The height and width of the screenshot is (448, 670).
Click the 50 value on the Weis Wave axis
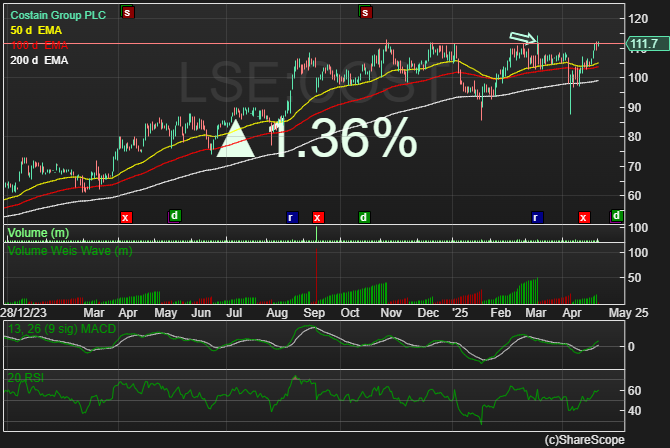(635, 278)
